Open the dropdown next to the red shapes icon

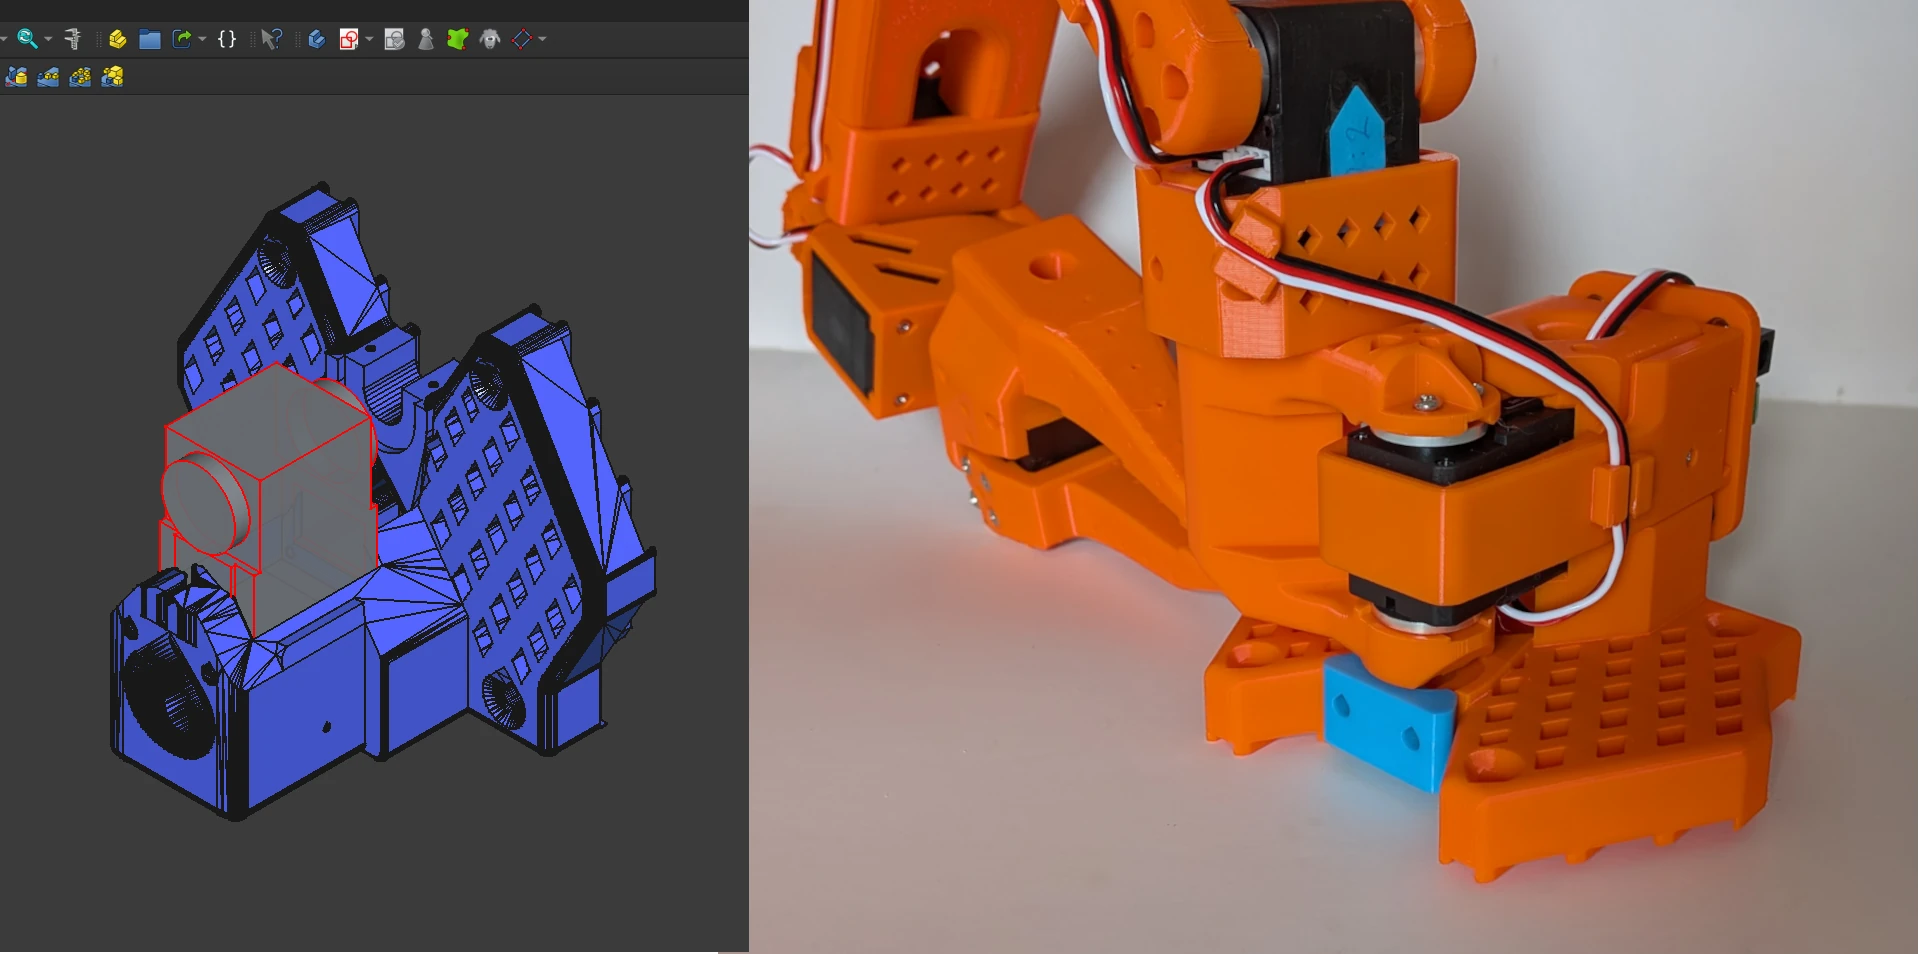369,39
